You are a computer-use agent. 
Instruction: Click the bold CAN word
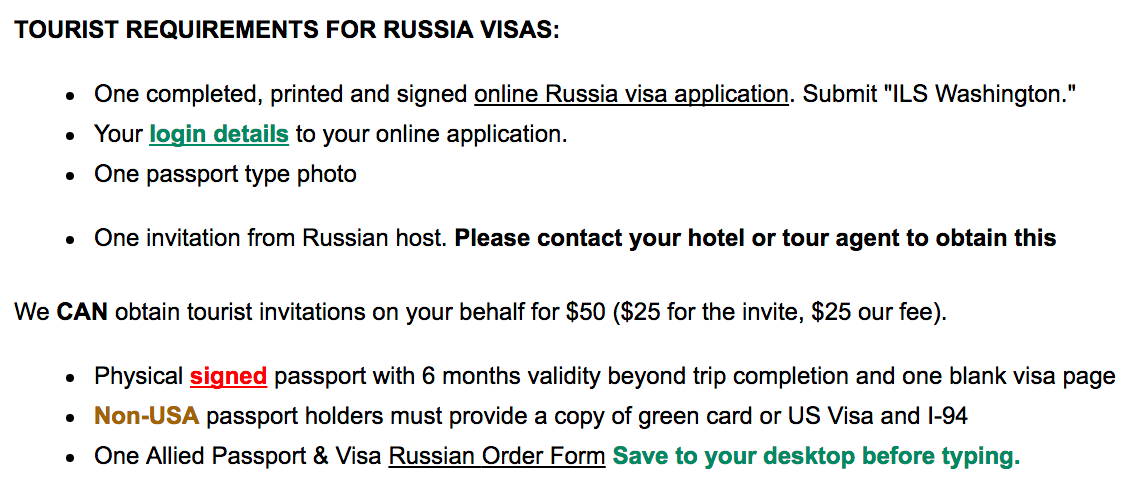pos(82,313)
